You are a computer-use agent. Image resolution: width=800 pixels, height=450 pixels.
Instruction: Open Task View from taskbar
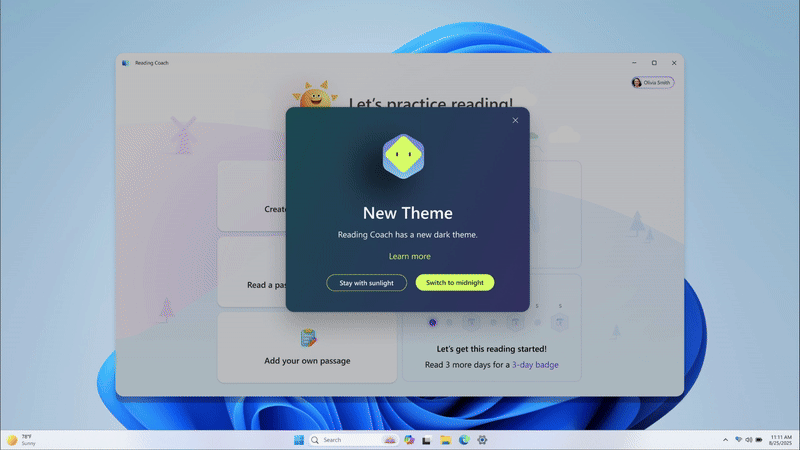[x=427, y=440]
